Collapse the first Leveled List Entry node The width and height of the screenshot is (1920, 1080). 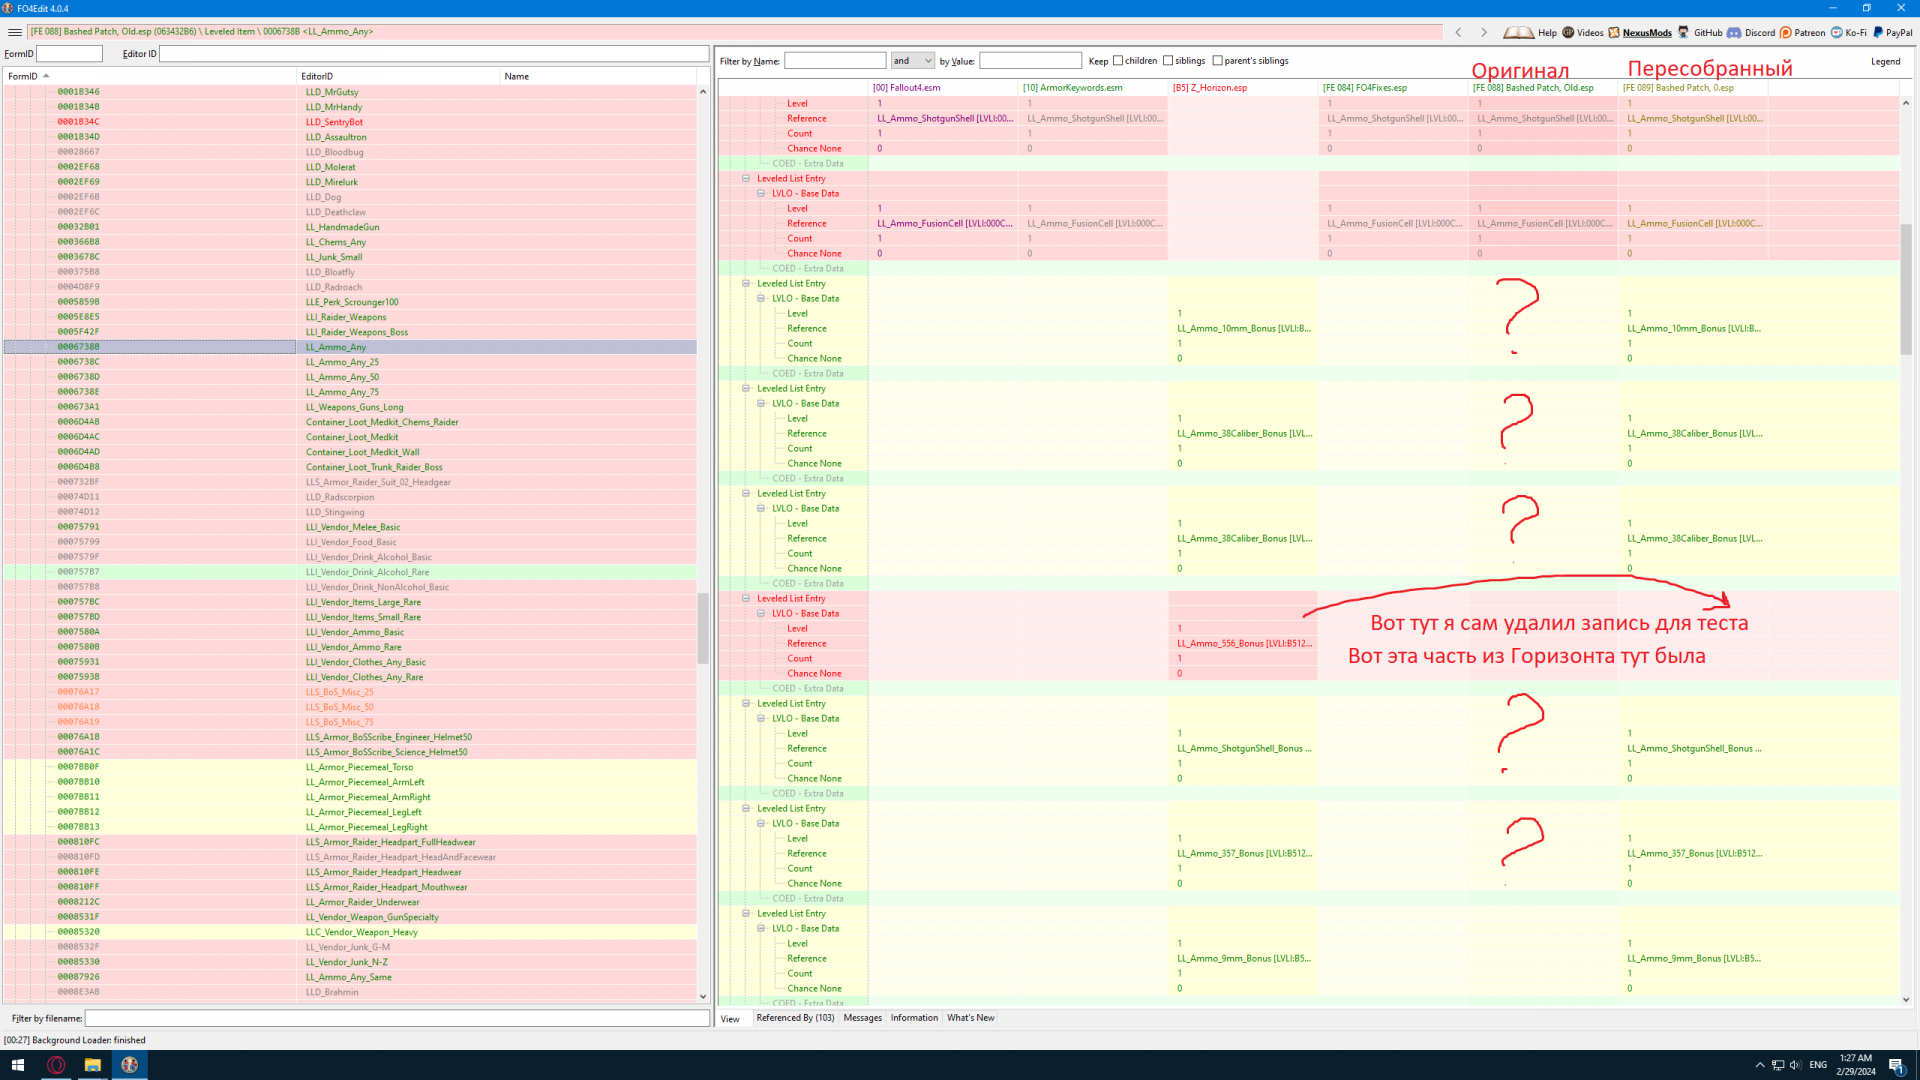[746, 179]
